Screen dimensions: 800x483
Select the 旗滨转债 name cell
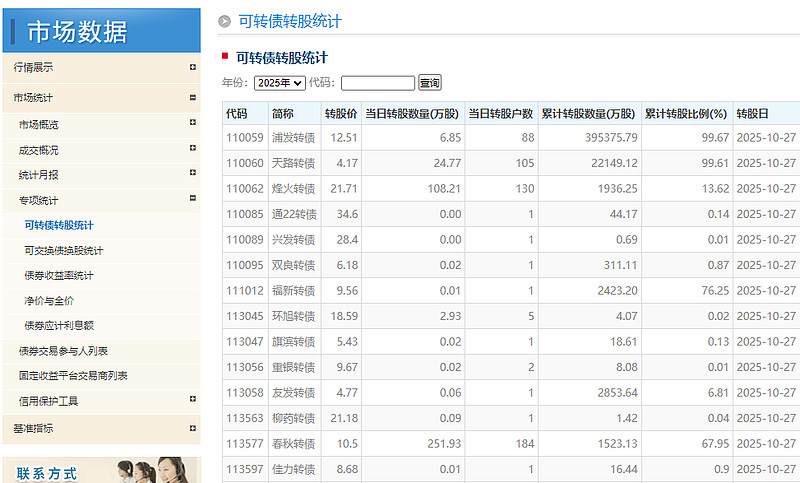(x=293, y=342)
